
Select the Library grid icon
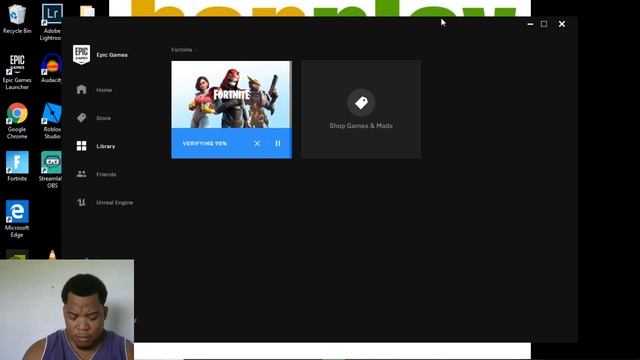[x=81, y=146]
